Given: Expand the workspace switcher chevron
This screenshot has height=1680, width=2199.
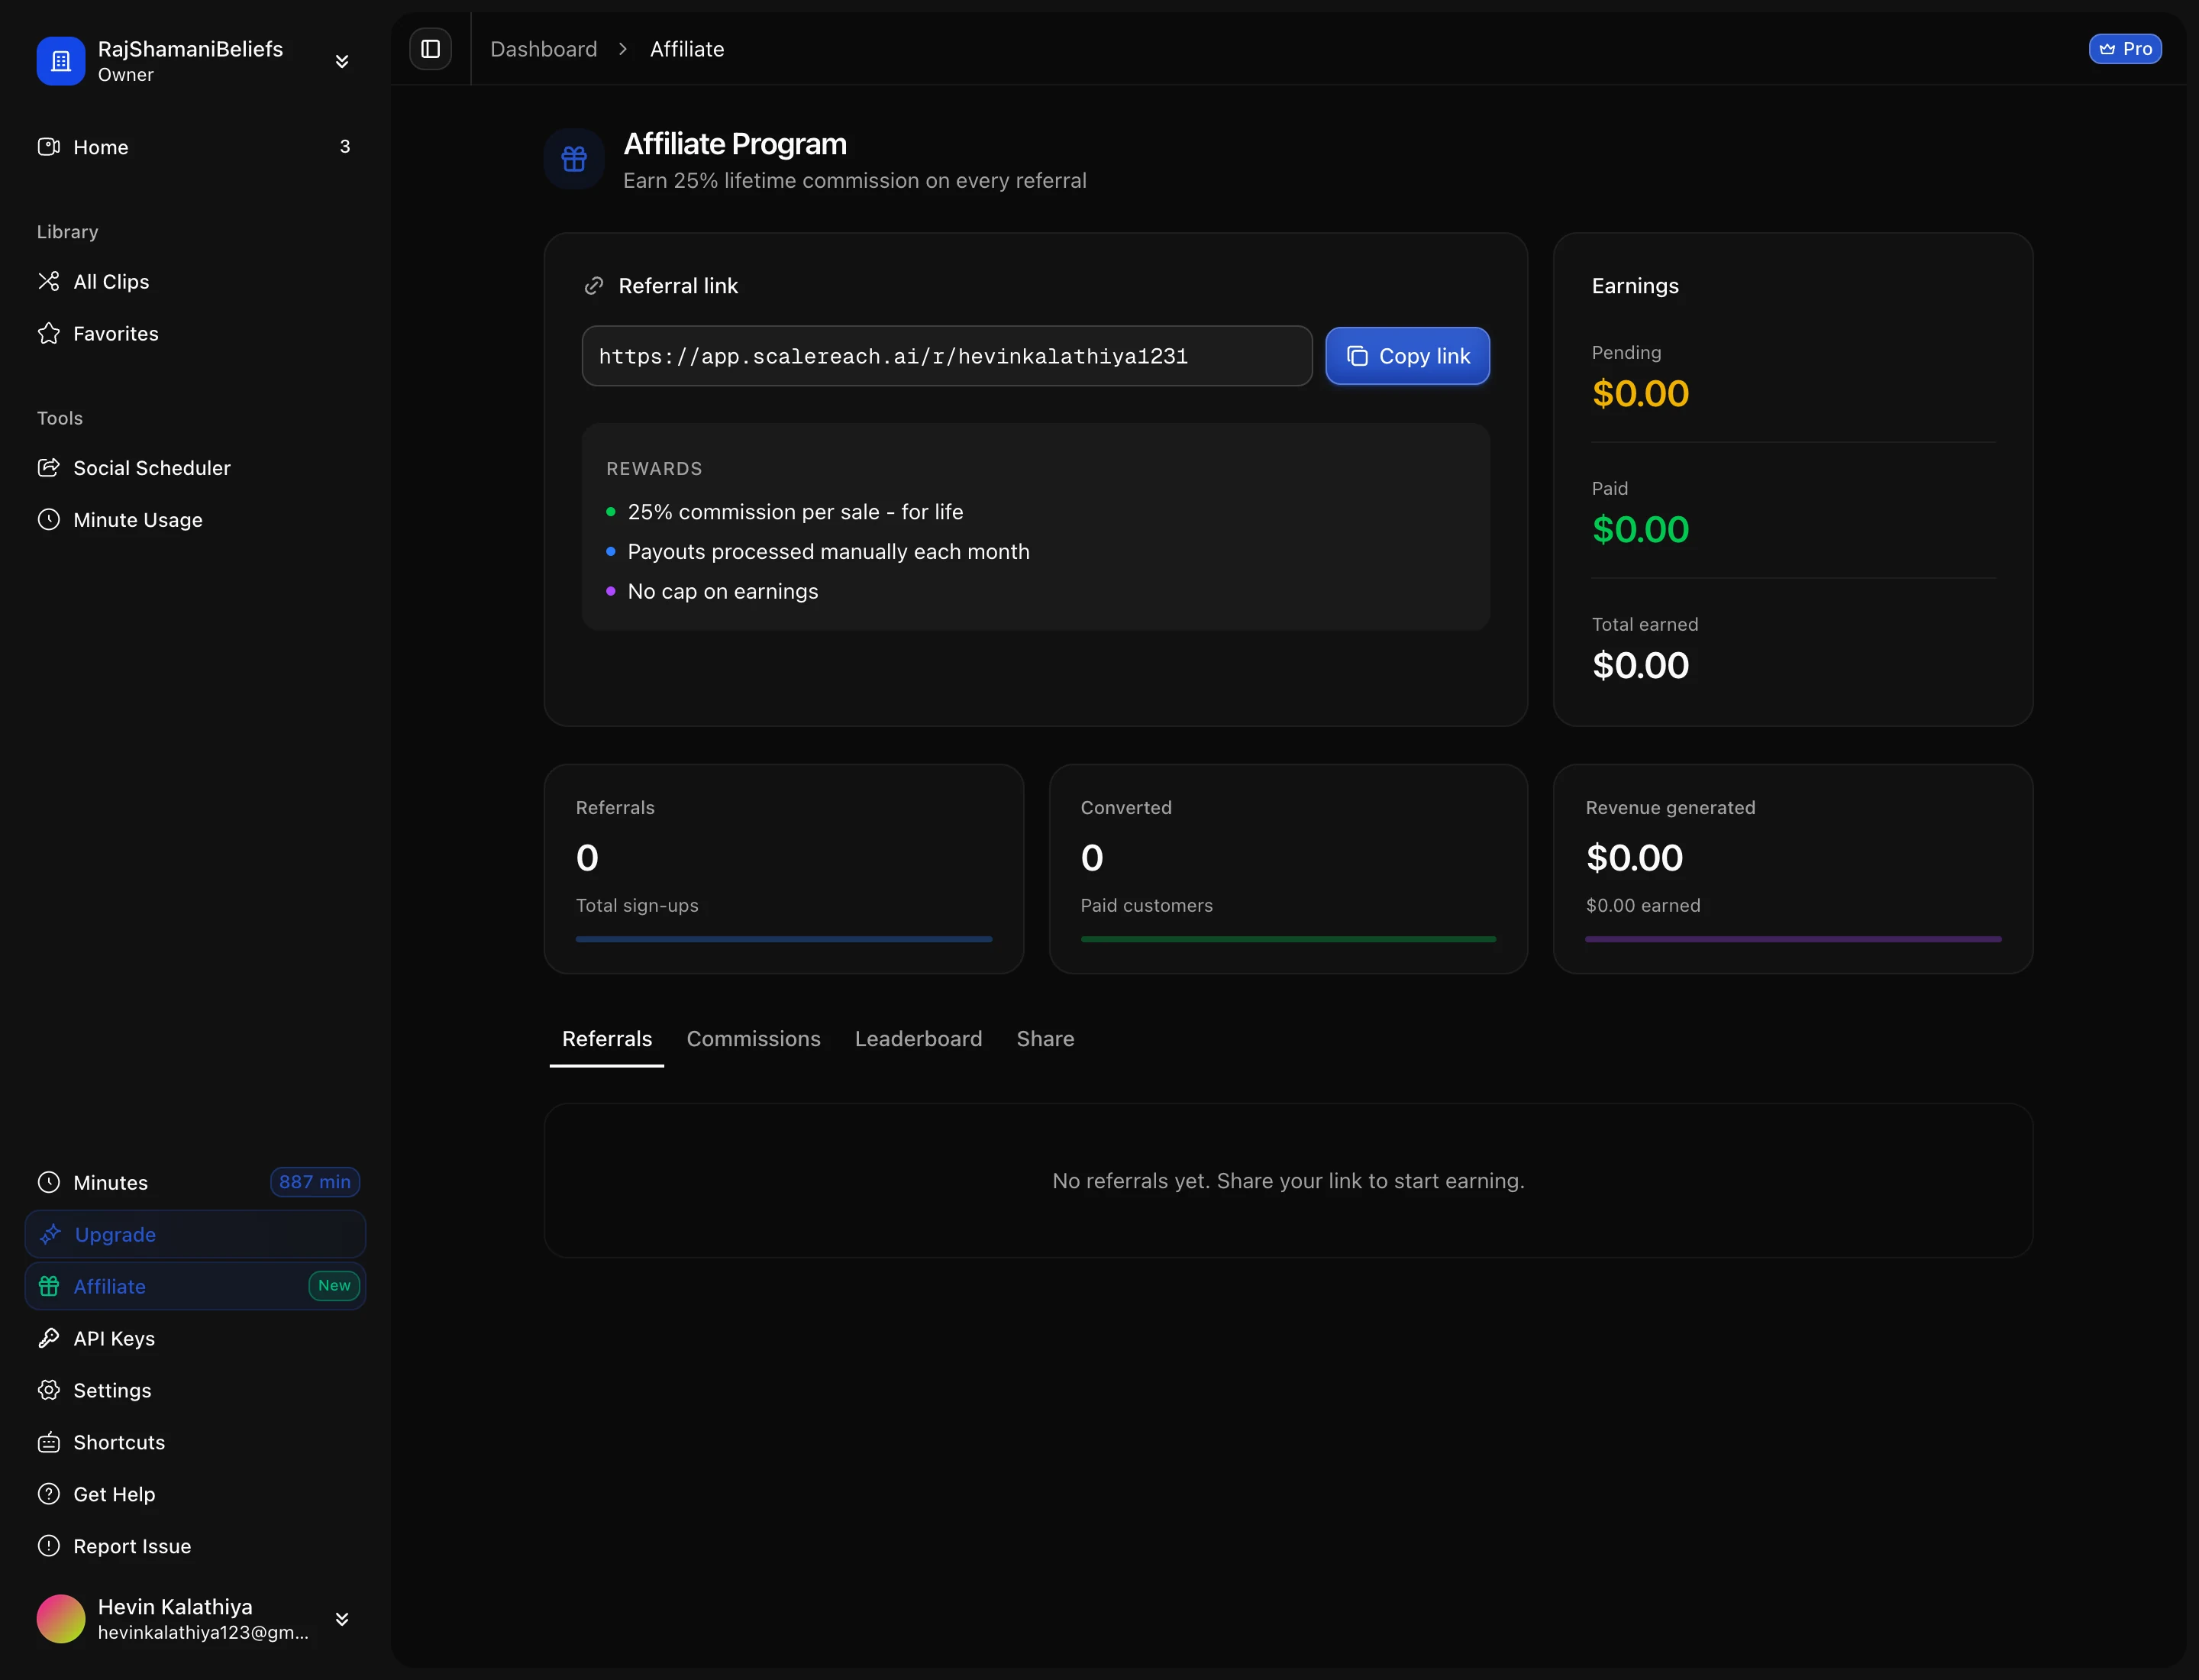Looking at the screenshot, I should tap(342, 61).
